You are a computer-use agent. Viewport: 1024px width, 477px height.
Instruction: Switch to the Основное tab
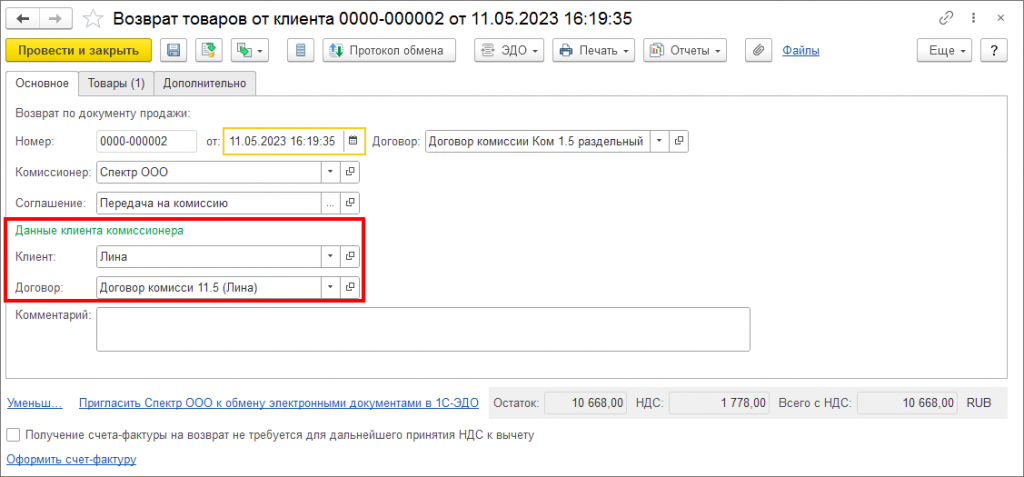tap(42, 83)
